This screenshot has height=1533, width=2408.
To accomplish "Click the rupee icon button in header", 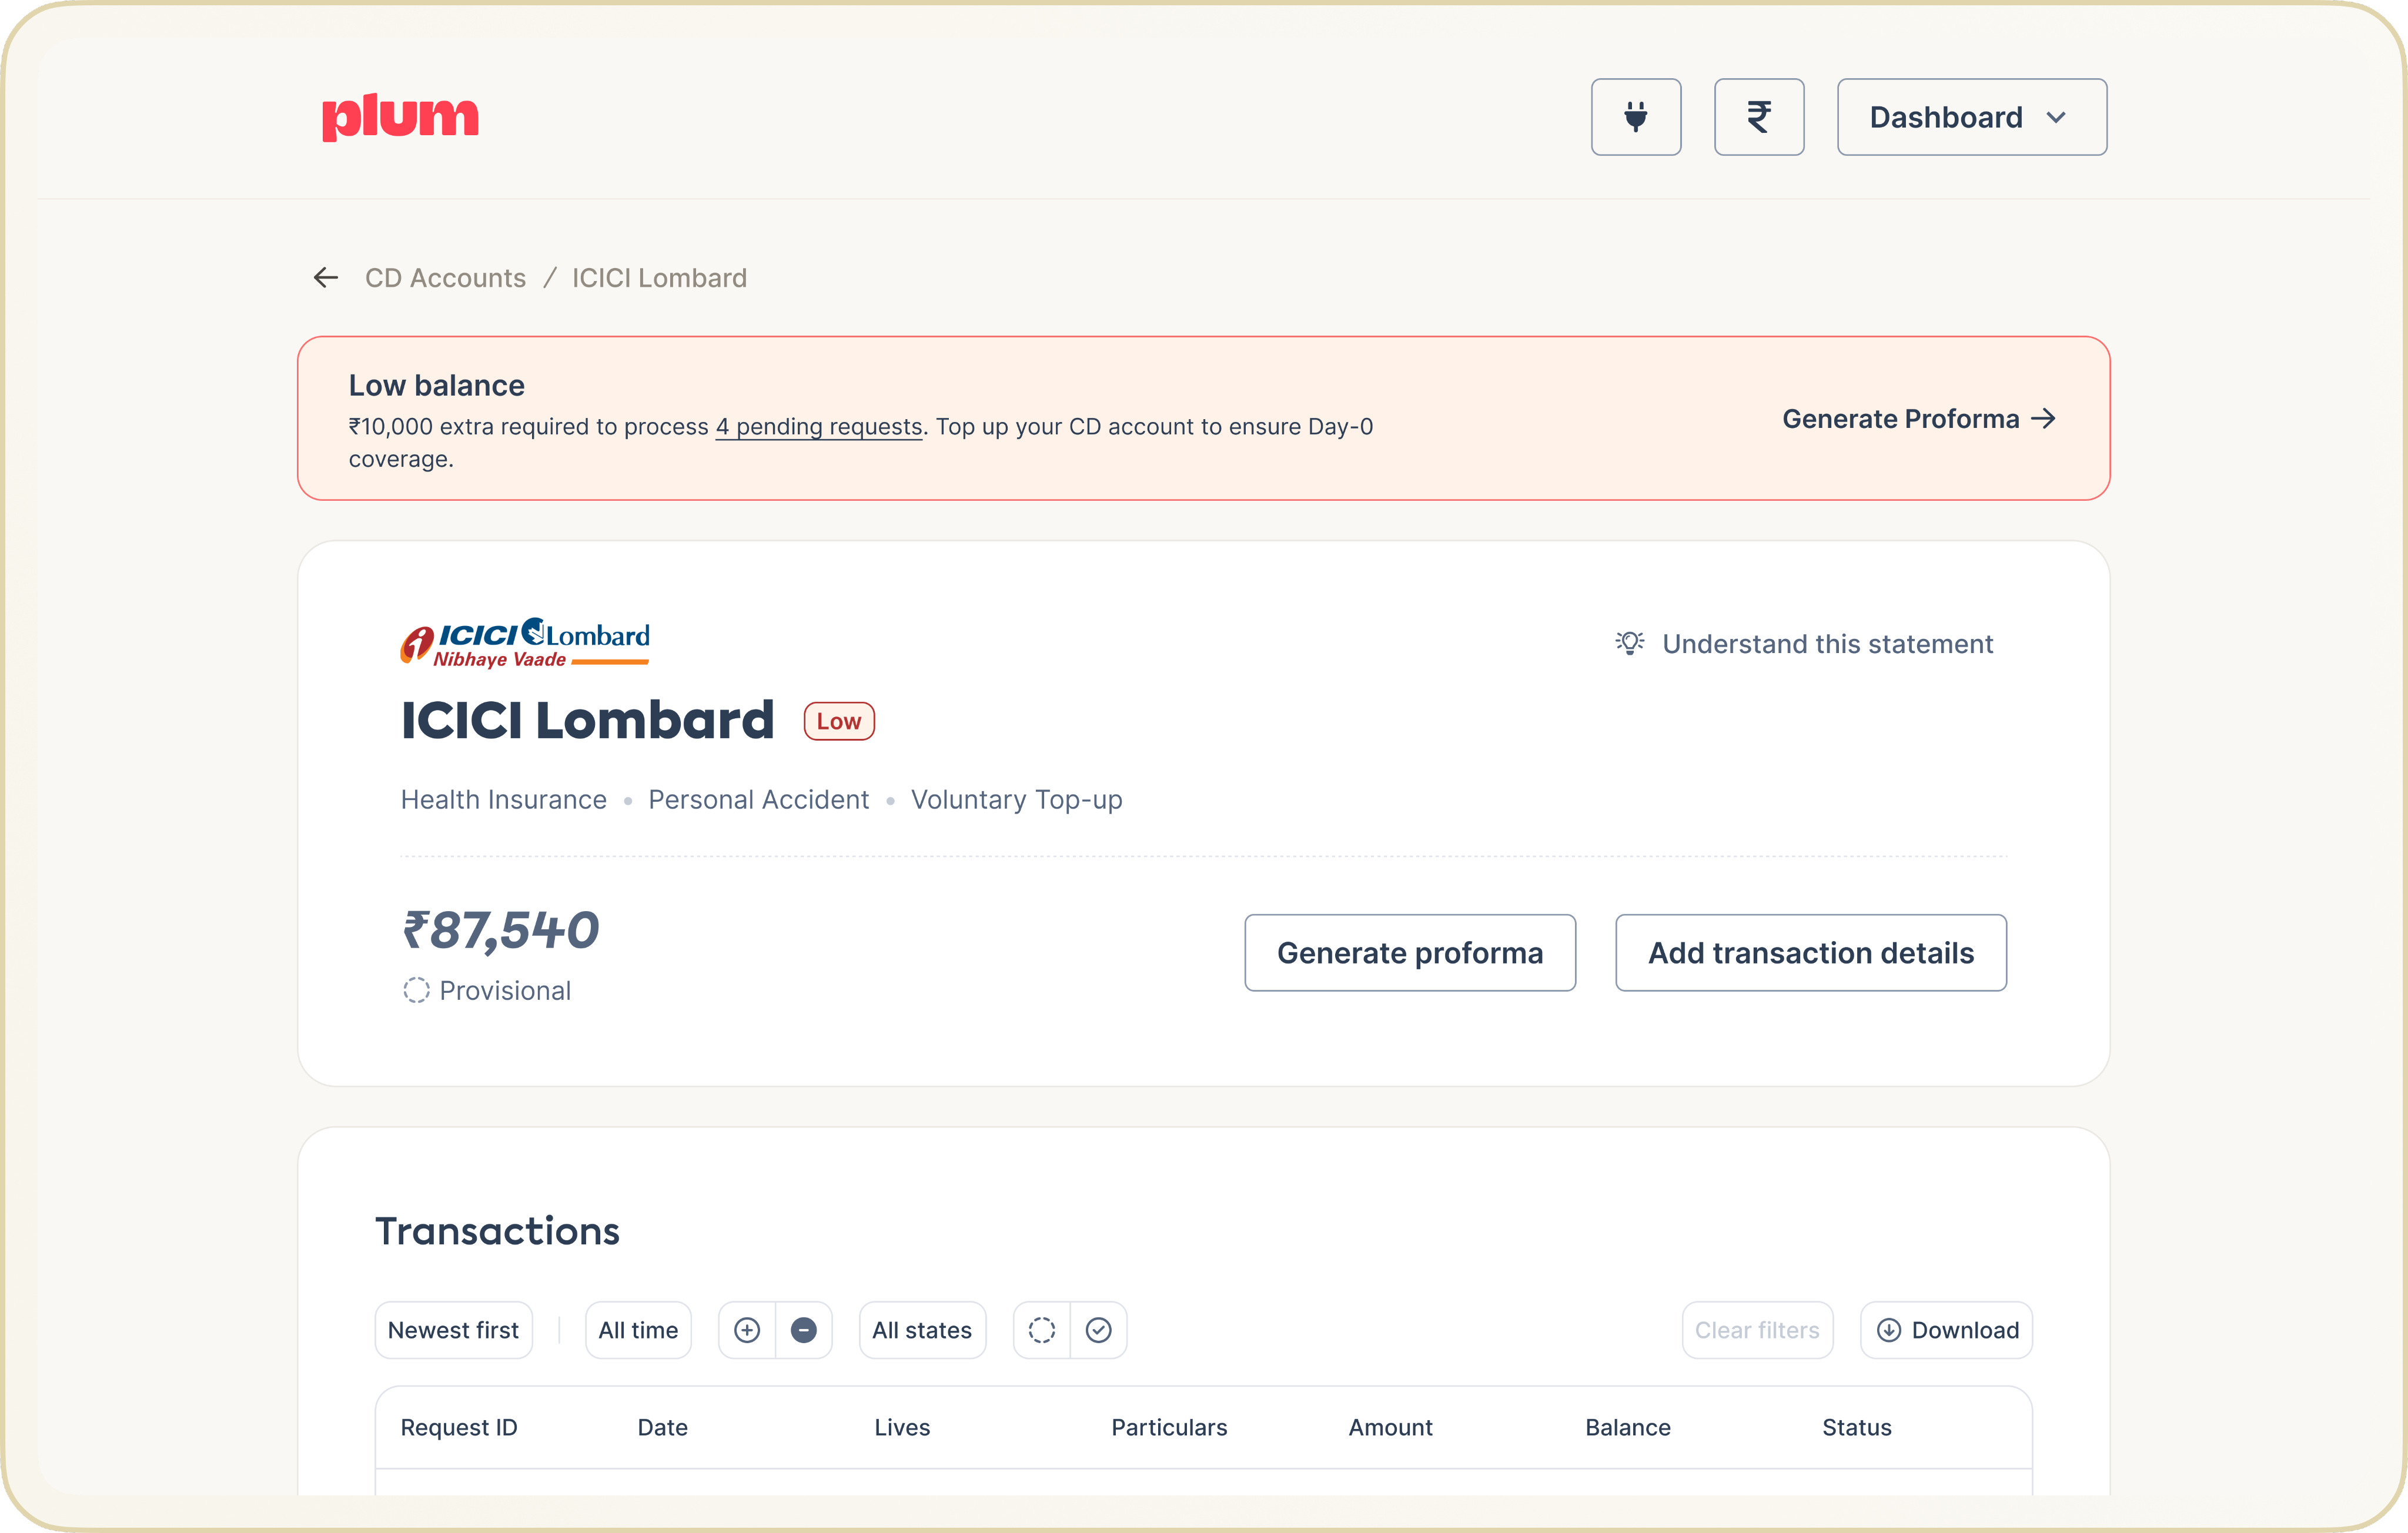I will tap(1758, 117).
